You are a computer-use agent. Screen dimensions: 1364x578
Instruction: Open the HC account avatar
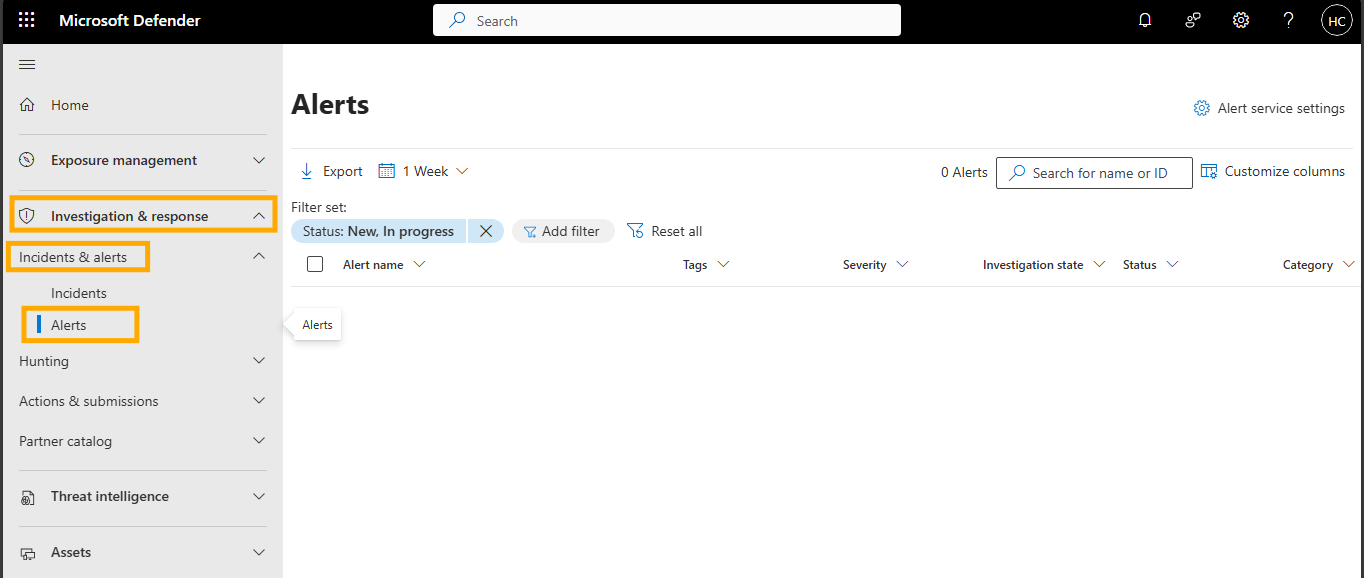pyautogui.click(x=1337, y=21)
